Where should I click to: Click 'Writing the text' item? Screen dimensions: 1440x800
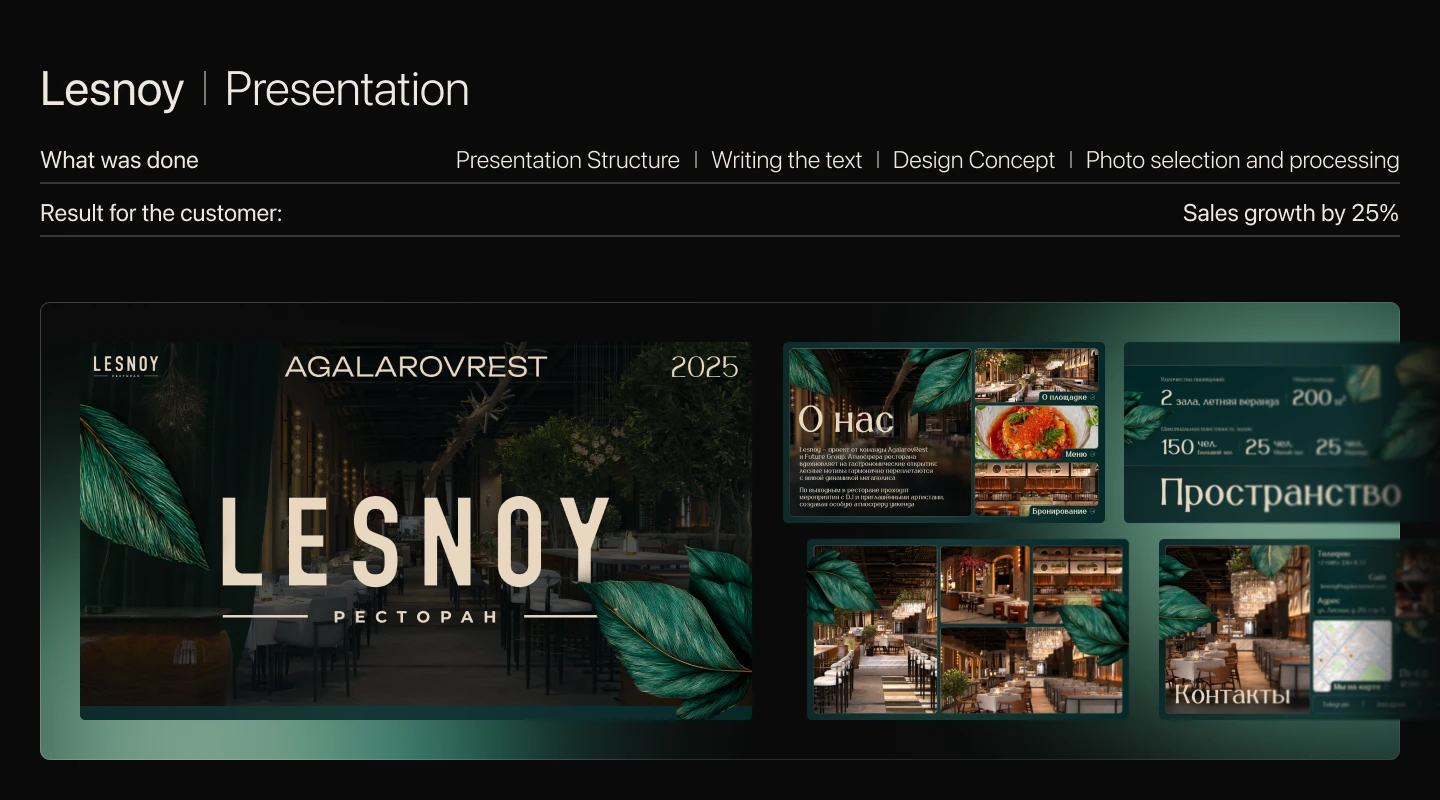[x=786, y=160]
